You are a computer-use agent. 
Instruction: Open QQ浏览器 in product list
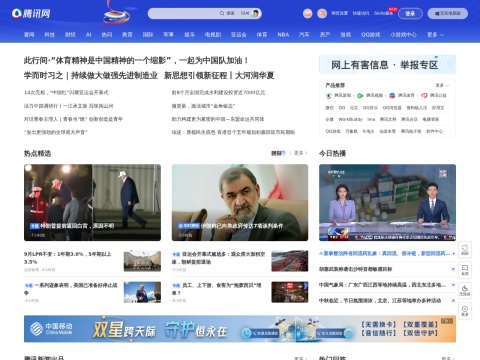coord(392,108)
